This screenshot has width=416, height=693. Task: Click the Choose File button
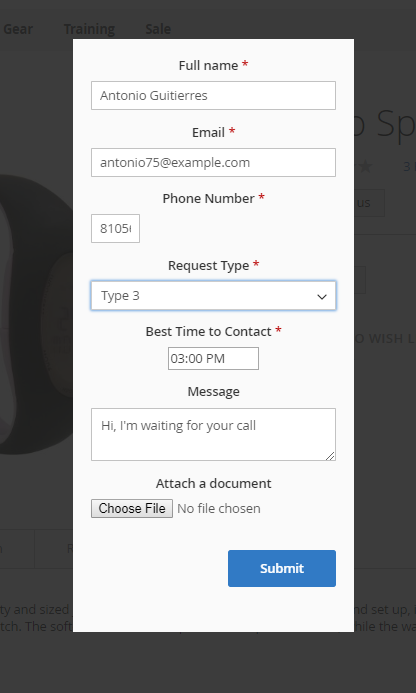tap(132, 508)
